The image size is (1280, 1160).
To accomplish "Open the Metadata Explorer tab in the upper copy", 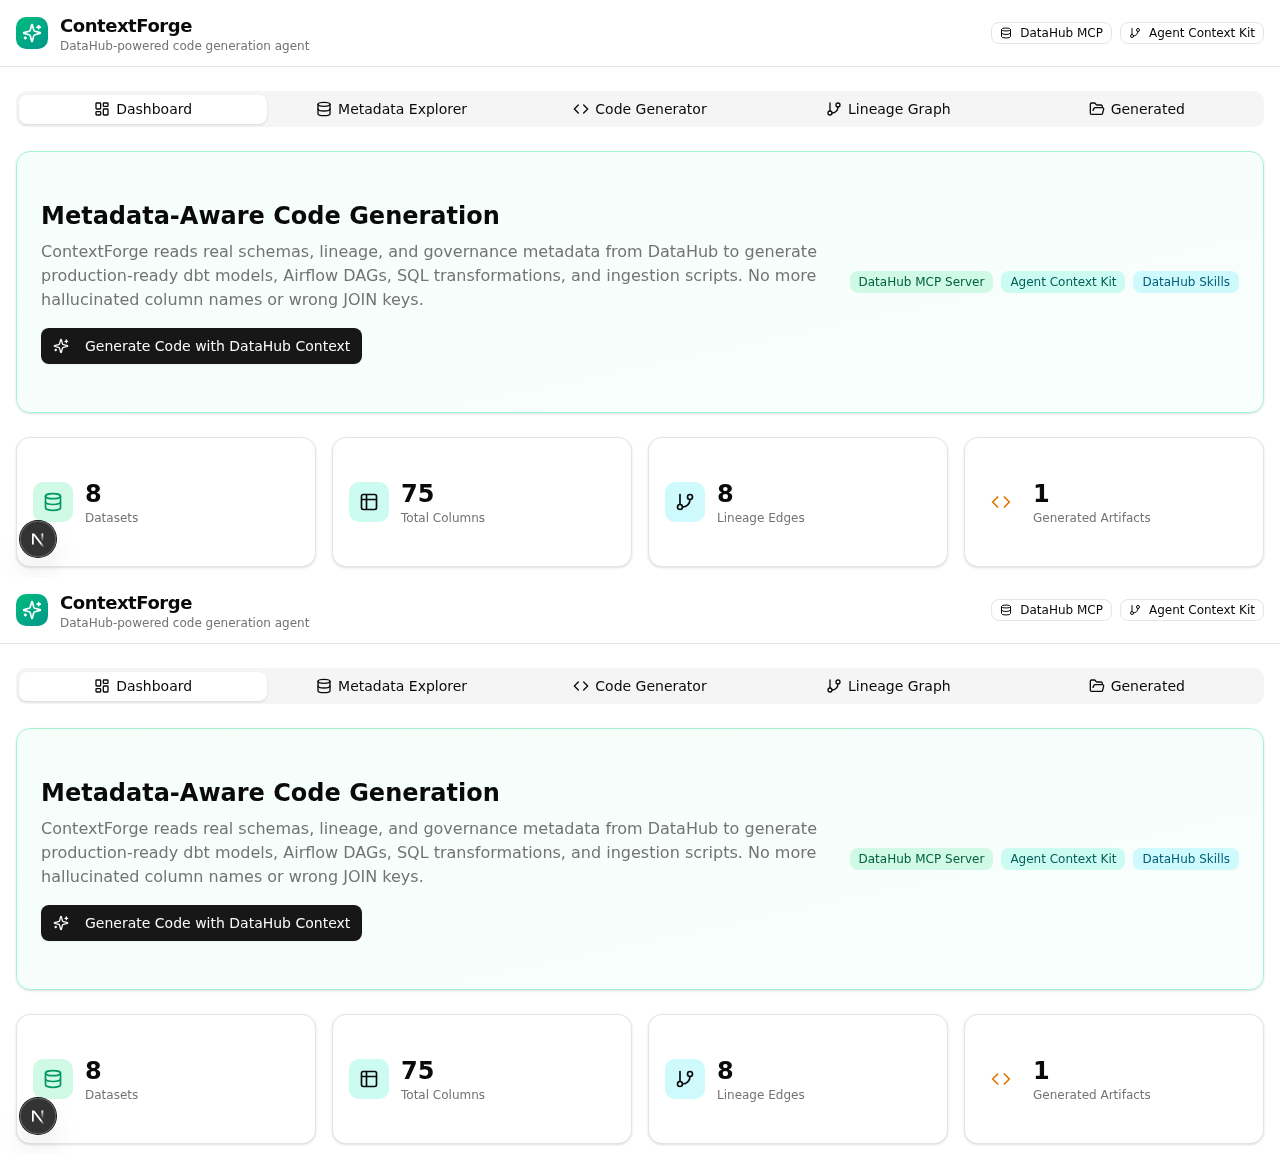I will point(392,109).
